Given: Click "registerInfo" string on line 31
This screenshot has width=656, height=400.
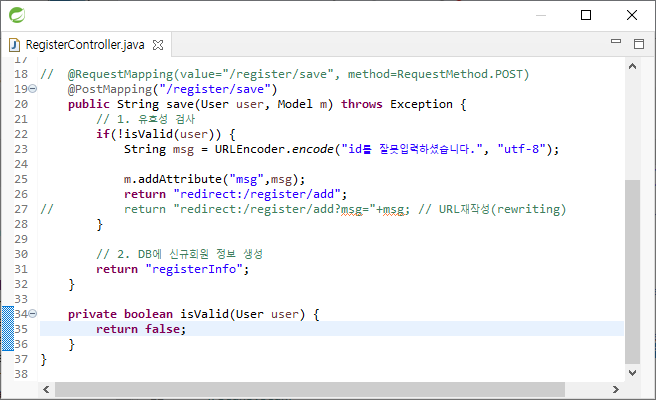Looking at the screenshot, I should pyautogui.click(x=194, y=269).
